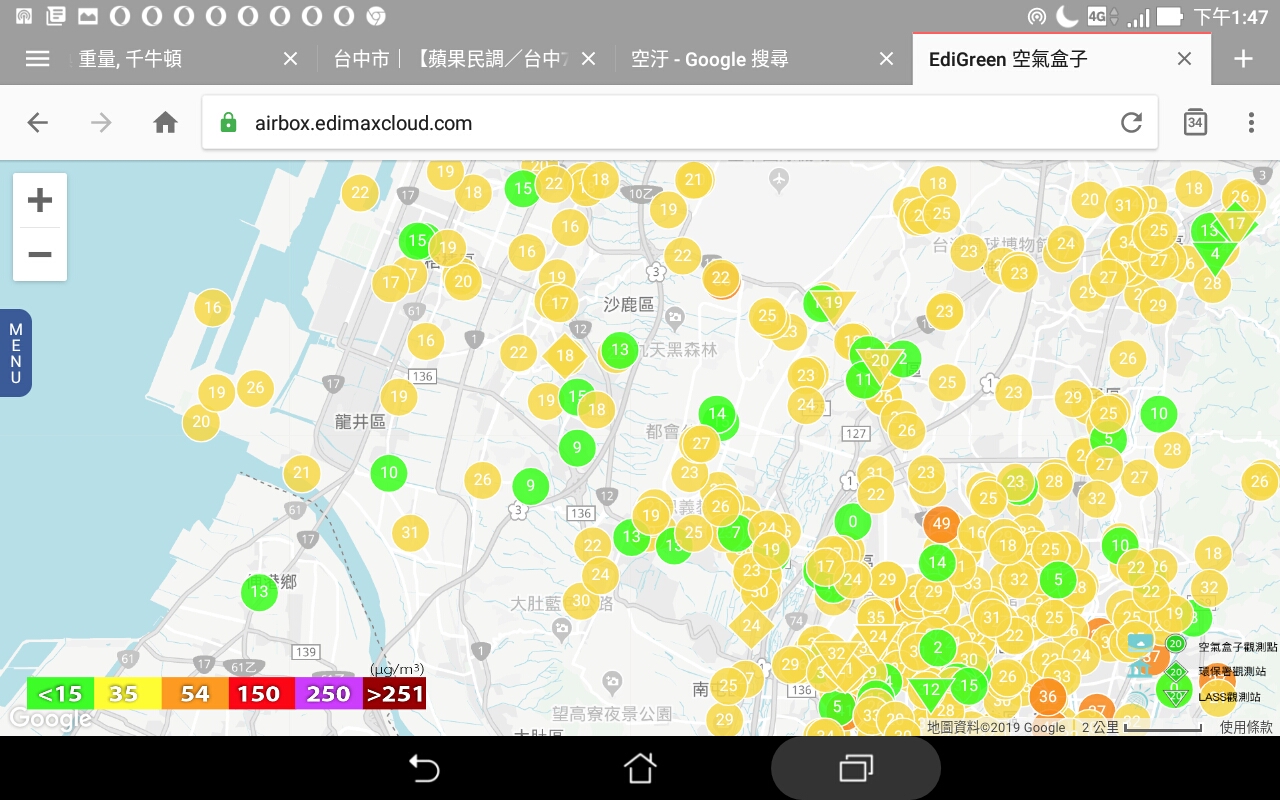Select the orange 36 sensor marker
The height and width of the screenshot is (800, 1280).
(1047, 696)
